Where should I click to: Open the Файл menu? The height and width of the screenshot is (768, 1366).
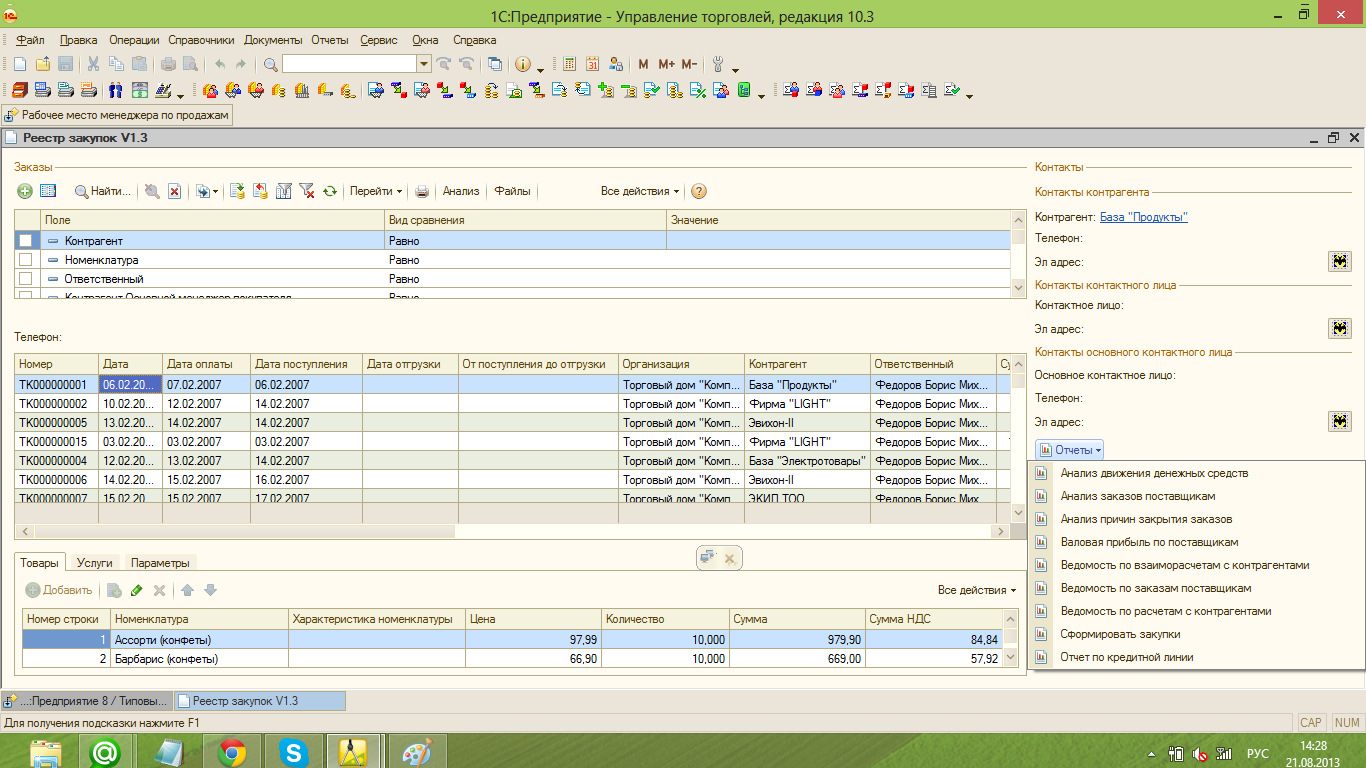coord(30,40)
